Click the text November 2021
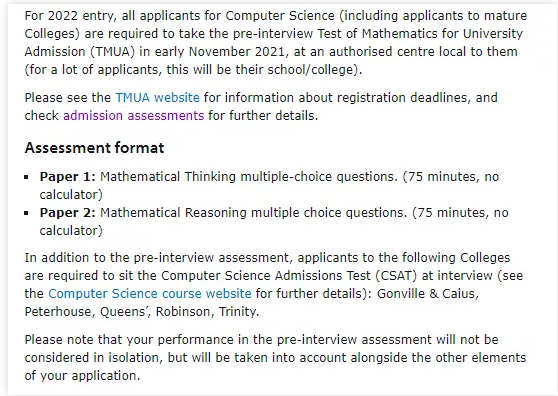 pos(237,52)
